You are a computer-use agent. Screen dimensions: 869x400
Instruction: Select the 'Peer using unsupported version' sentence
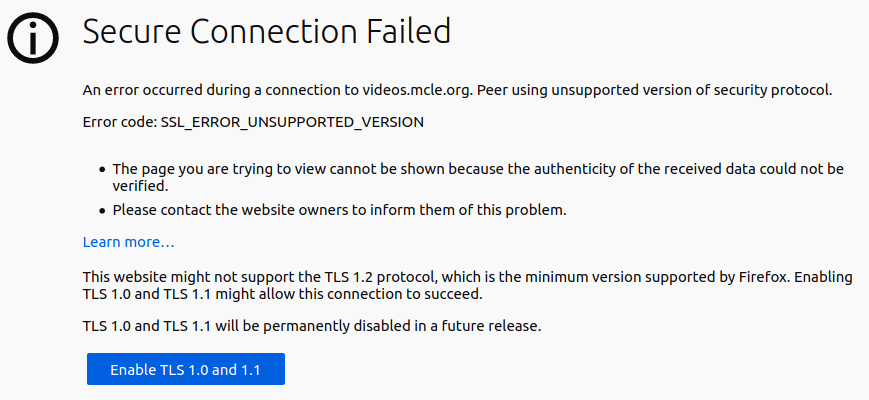[x=651, y=90]
